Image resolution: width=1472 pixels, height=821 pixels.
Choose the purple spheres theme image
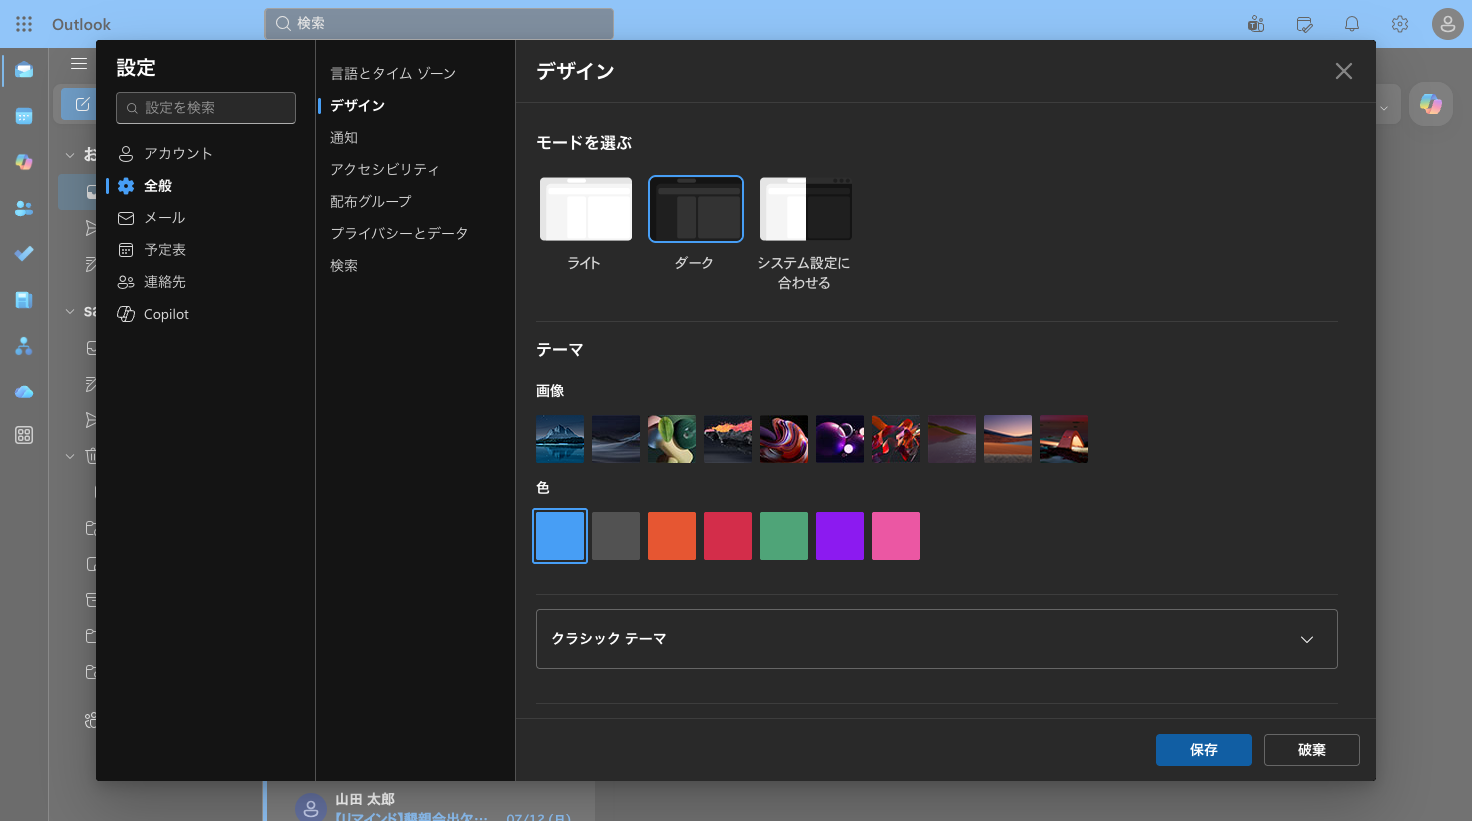tap(840, 439)
